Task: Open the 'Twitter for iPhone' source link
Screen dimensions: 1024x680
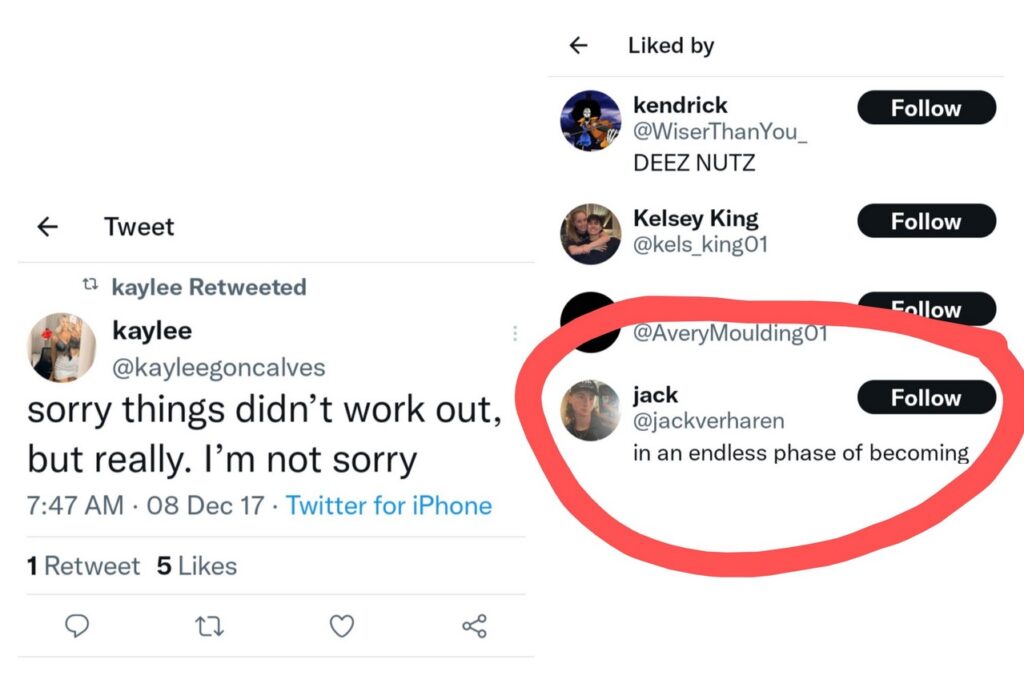Action: (389, 506)
